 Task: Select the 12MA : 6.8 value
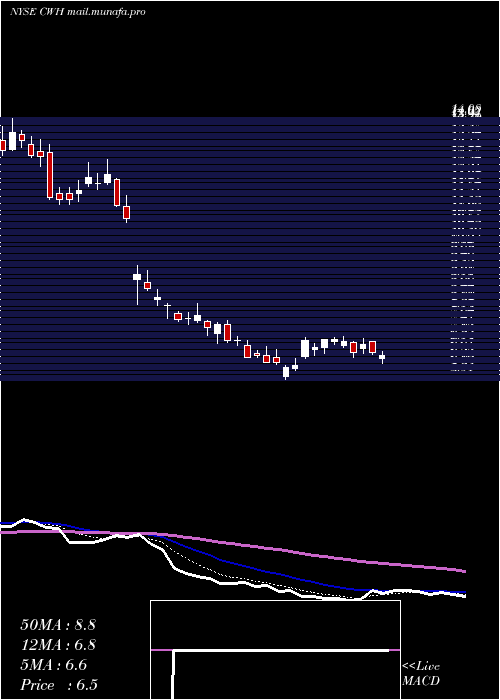click(x=58, y=645)
